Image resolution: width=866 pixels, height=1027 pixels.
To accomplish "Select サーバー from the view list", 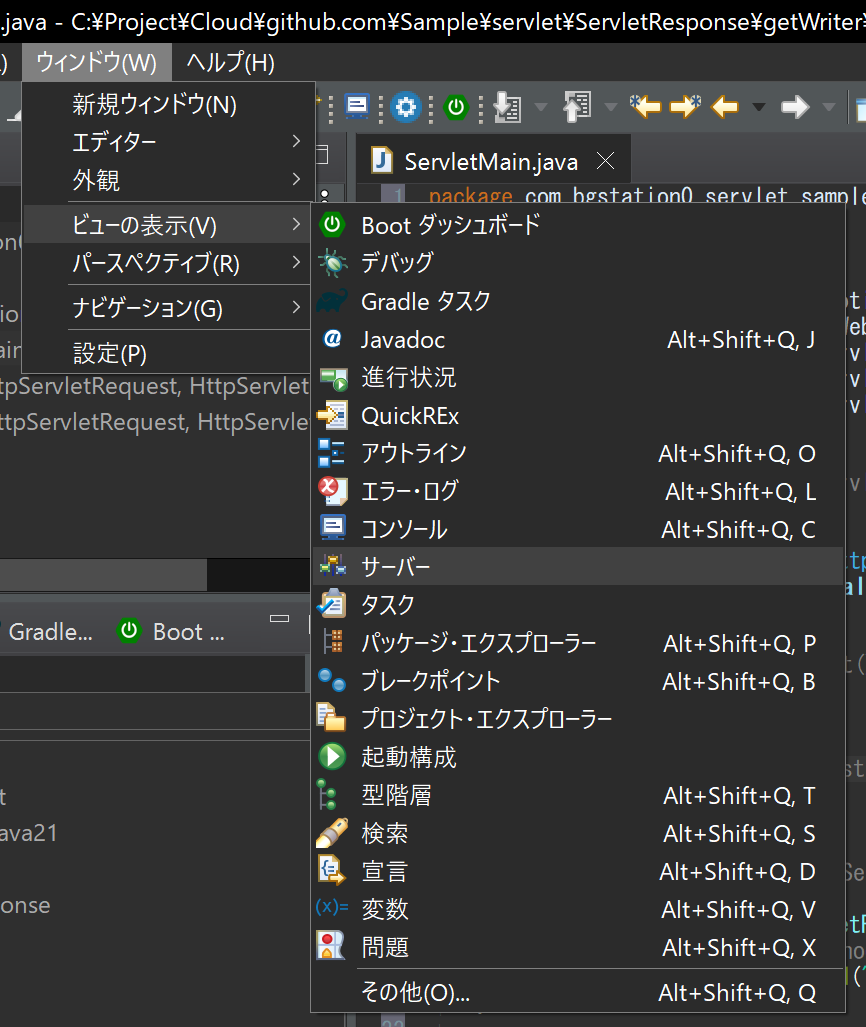I will click(578, 566).
